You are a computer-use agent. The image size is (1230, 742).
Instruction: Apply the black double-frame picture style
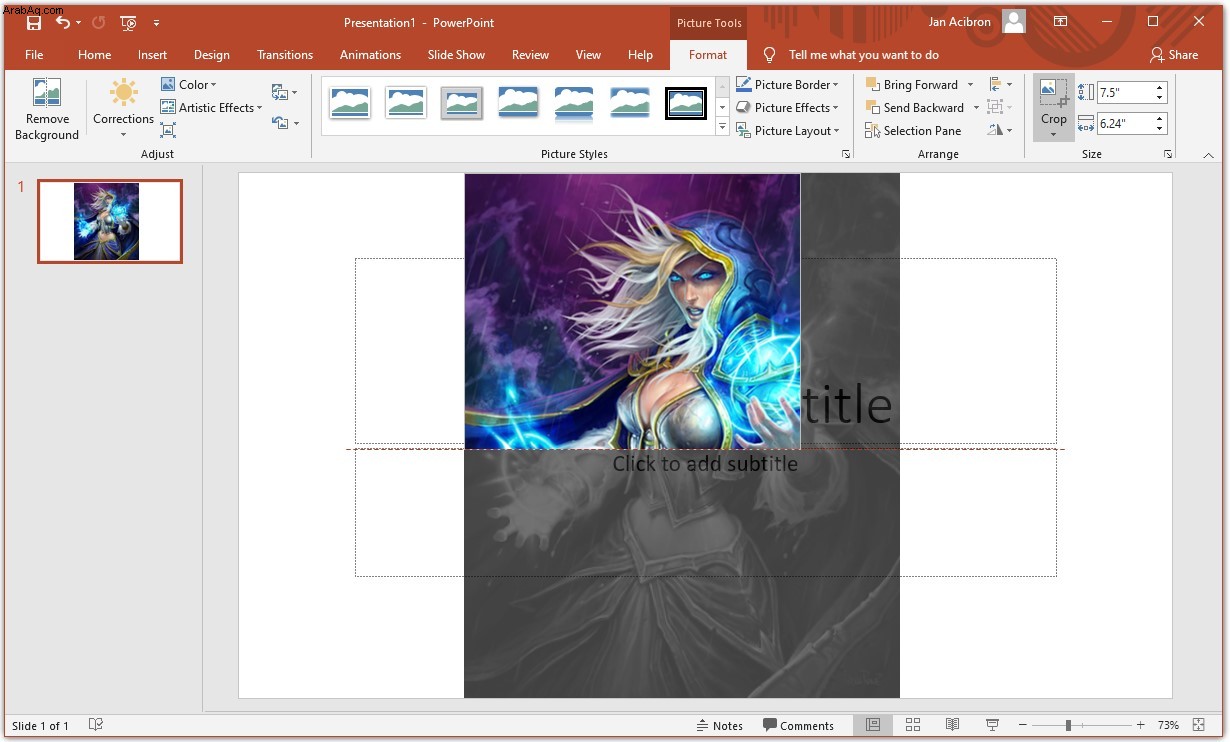(x=686, y=102)
